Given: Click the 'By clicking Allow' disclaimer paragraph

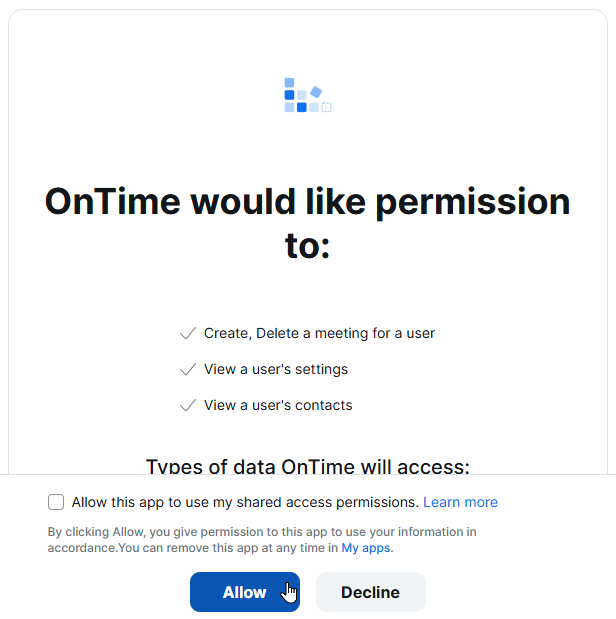Looking at the screenshot, I should 262,540.
